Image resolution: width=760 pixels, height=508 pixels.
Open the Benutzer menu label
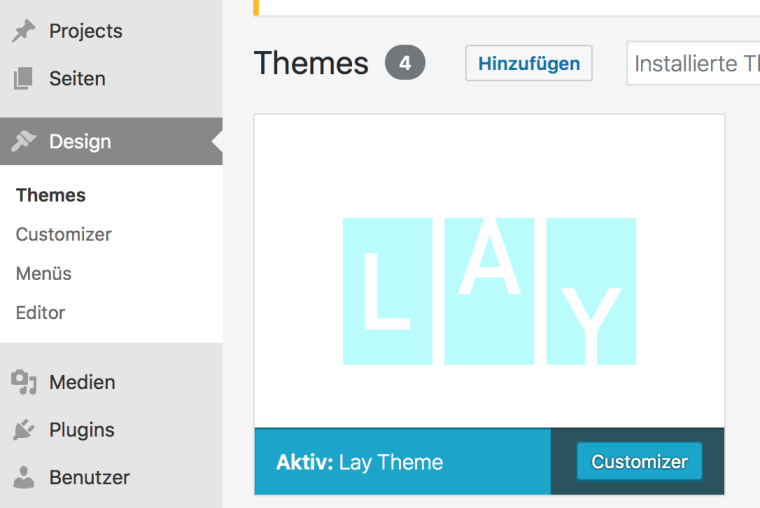coord(89,477)
